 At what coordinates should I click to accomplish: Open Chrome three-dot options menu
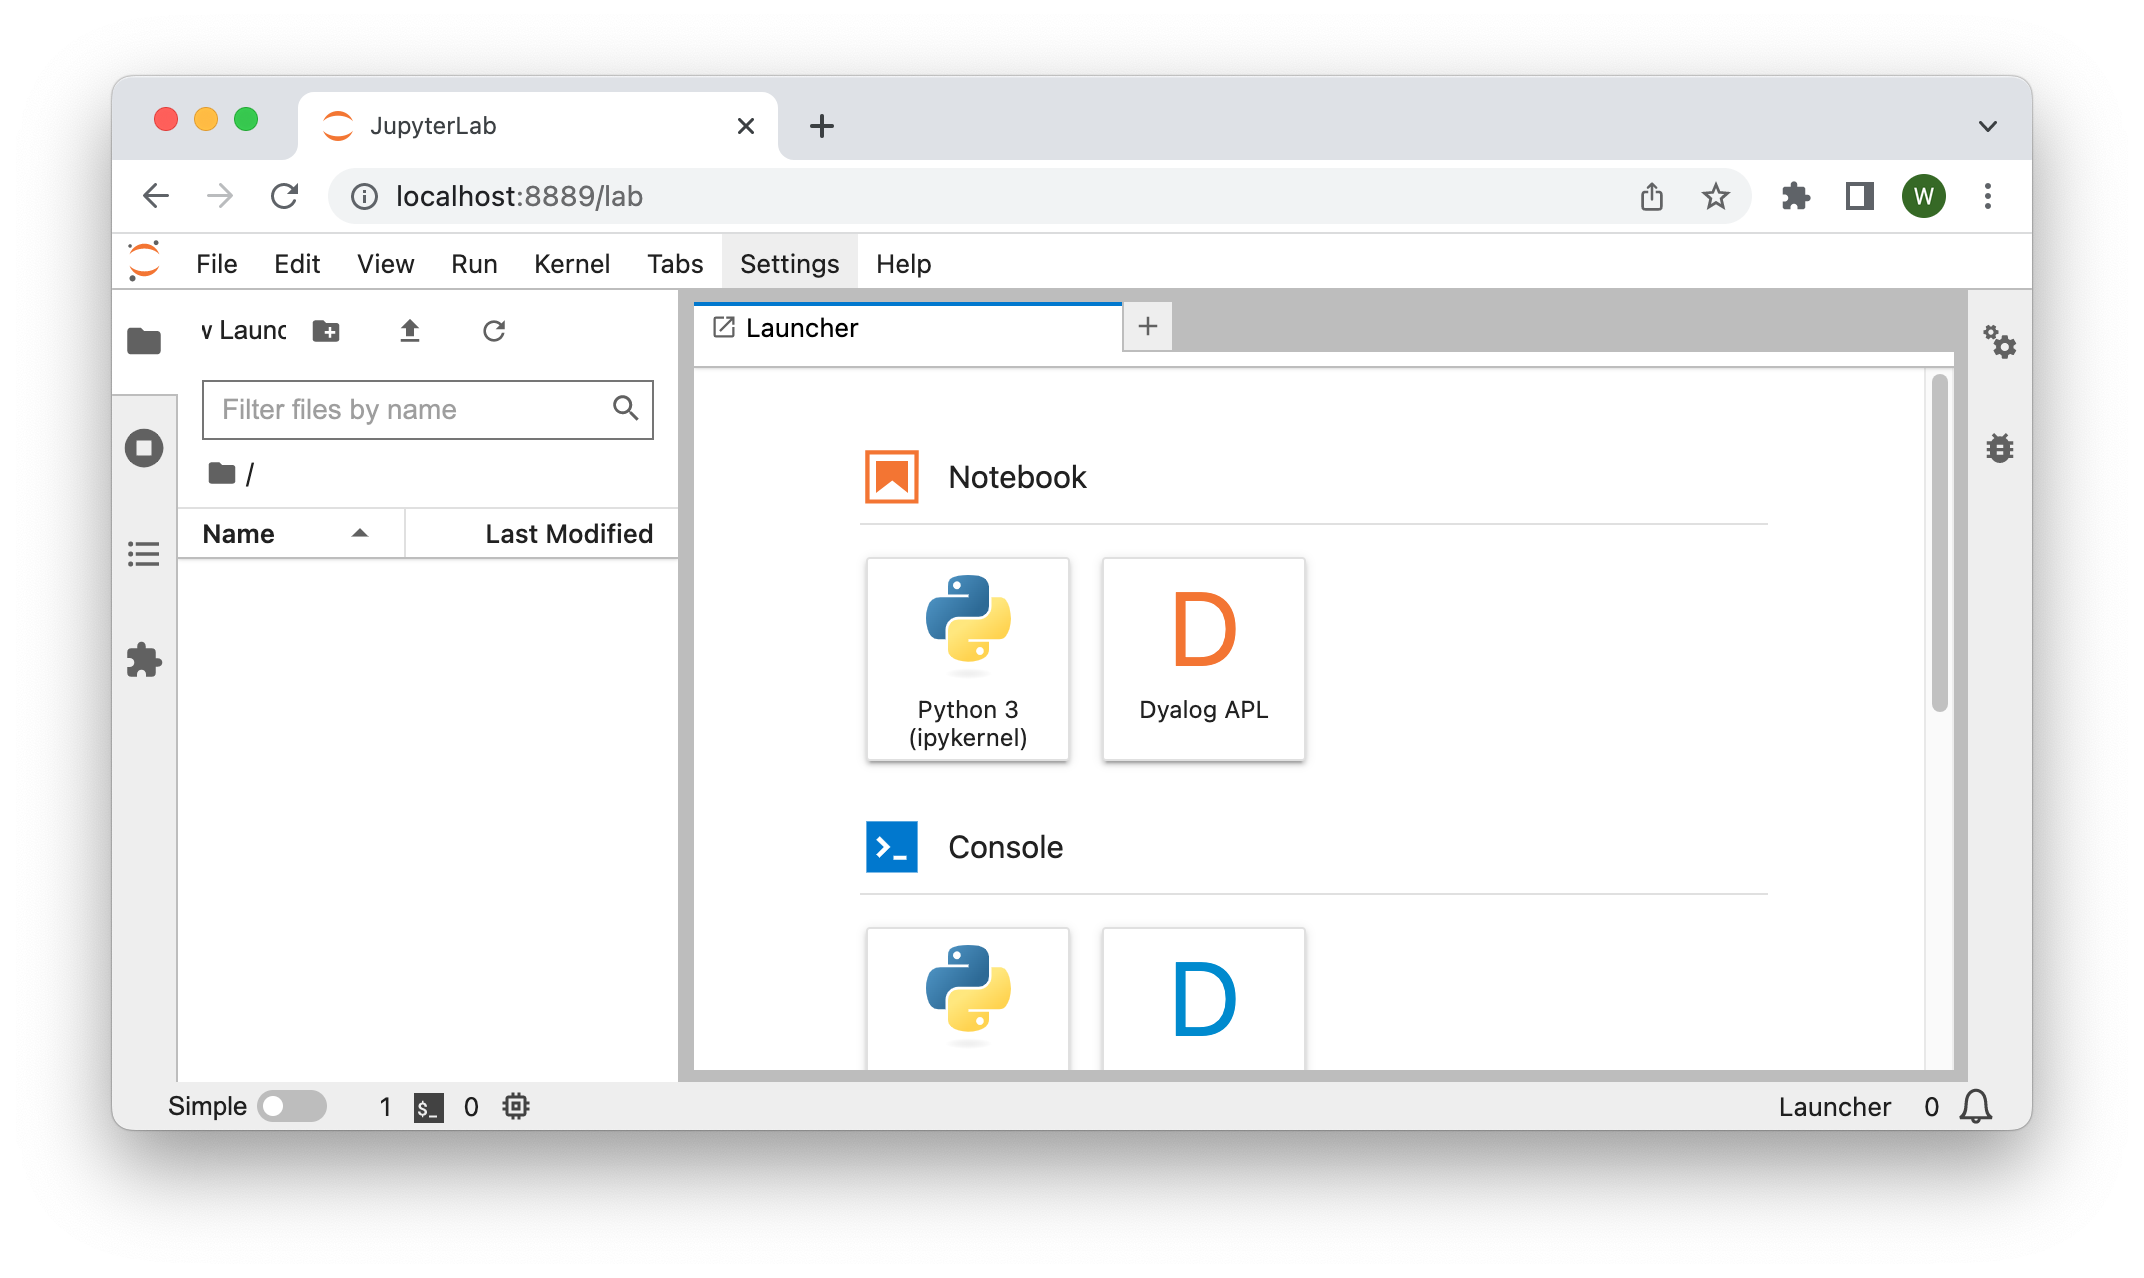[x=1987, y=196]
